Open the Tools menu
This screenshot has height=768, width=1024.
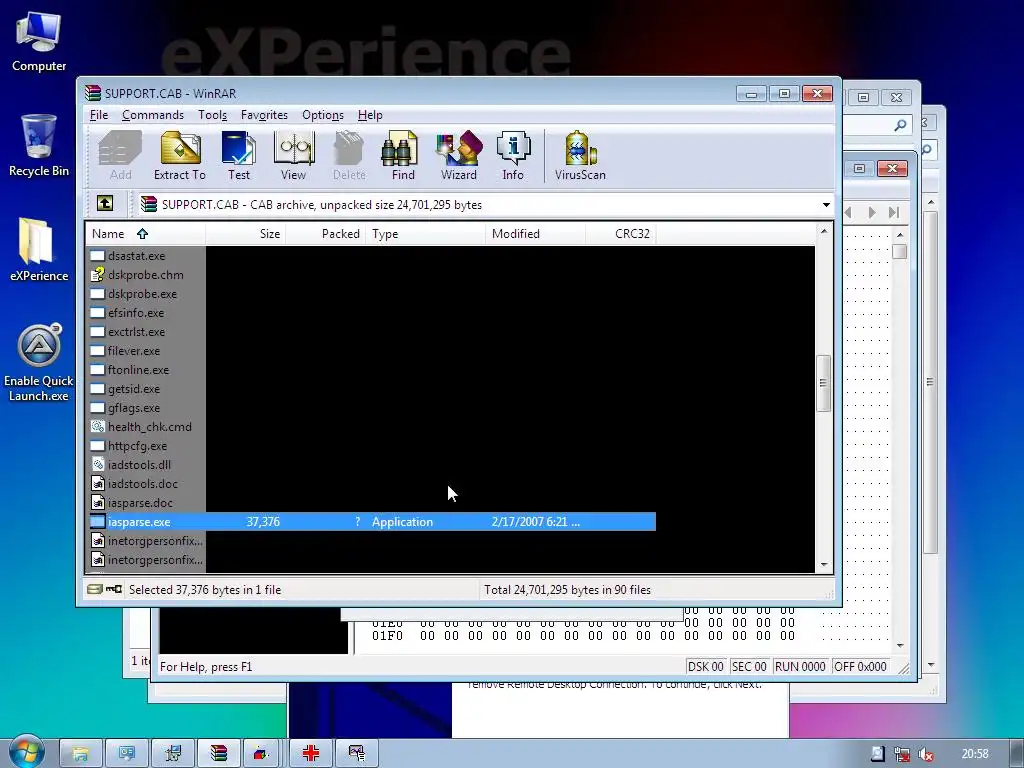pyautogui.click(x=212, y=115)
